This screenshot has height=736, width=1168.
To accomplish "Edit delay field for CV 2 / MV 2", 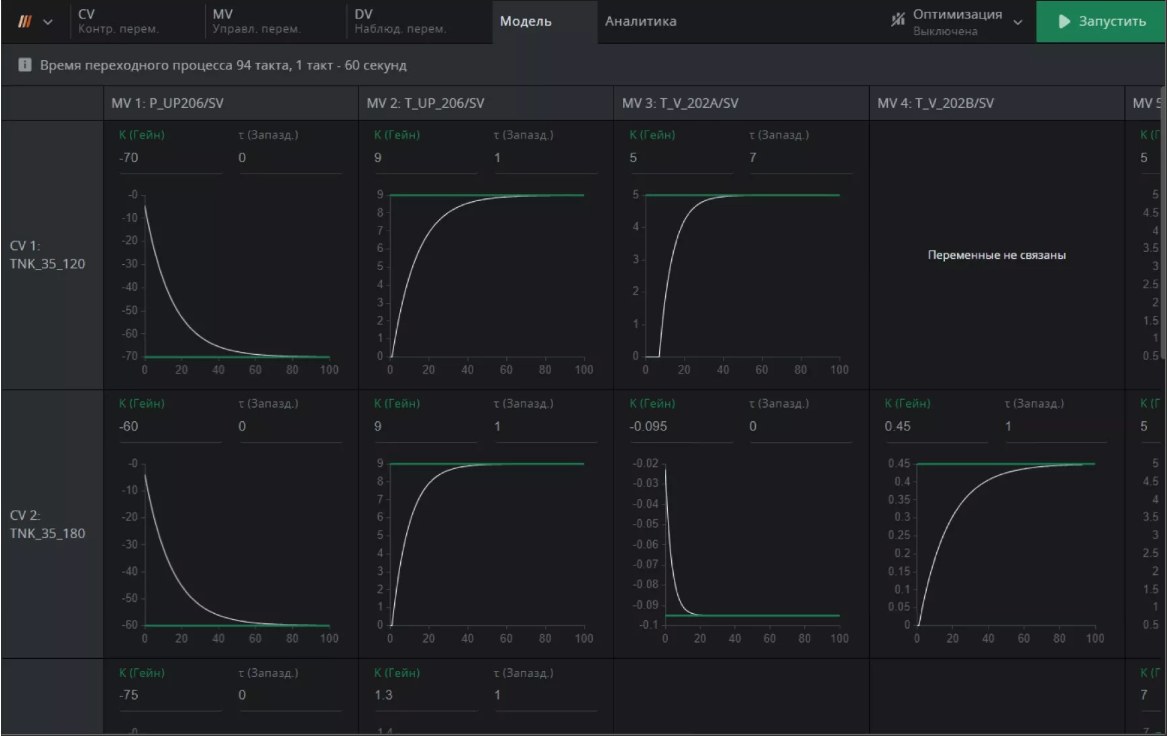I will 545,427.
